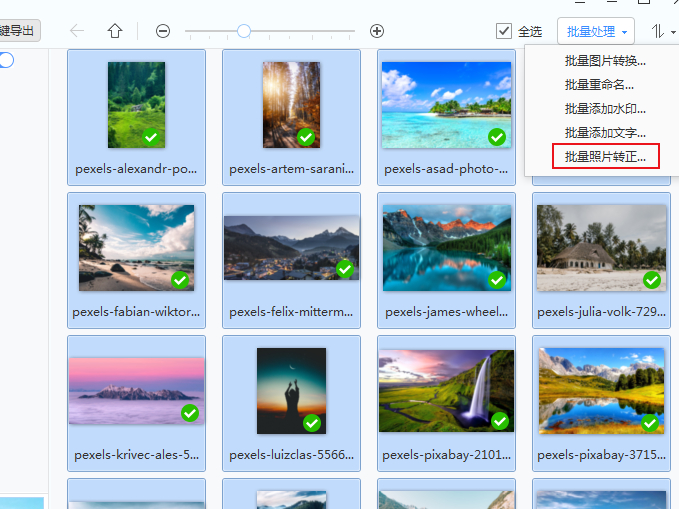Deselect checkmark on pexels-krivec-ales-5... image
Image resolution: width=679 pixels, height=509 pixels.
(190, 413)
